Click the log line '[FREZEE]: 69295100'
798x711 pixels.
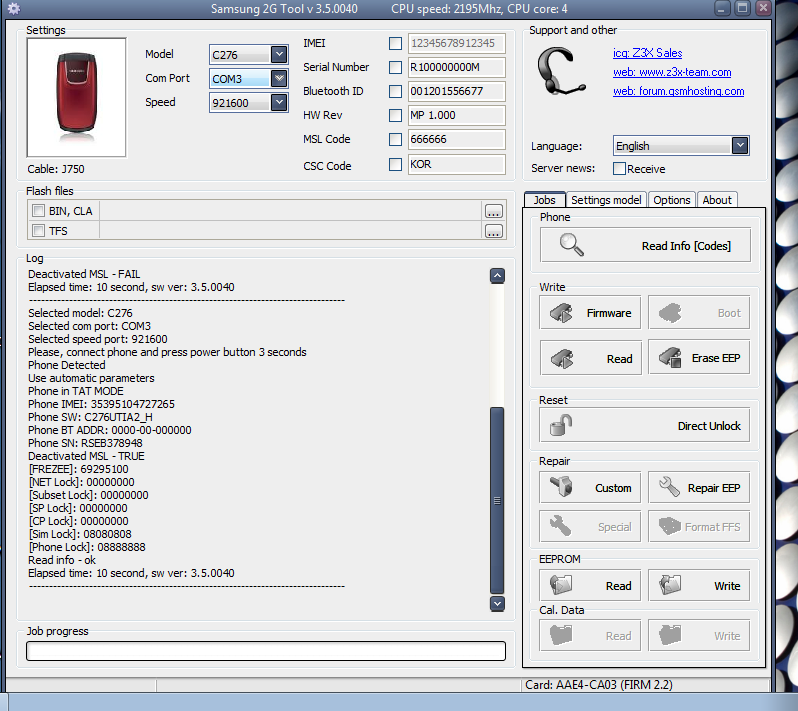[78, 469]
